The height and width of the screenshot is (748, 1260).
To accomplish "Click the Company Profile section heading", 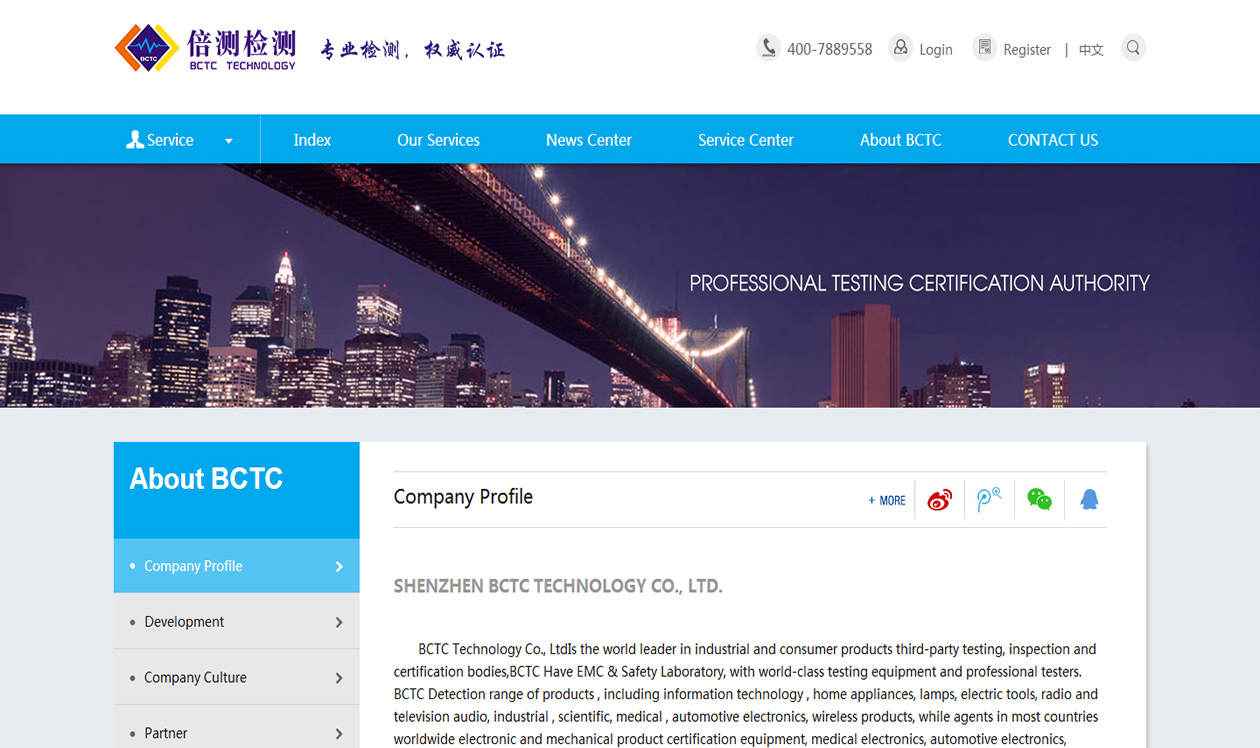I will 463,497.
